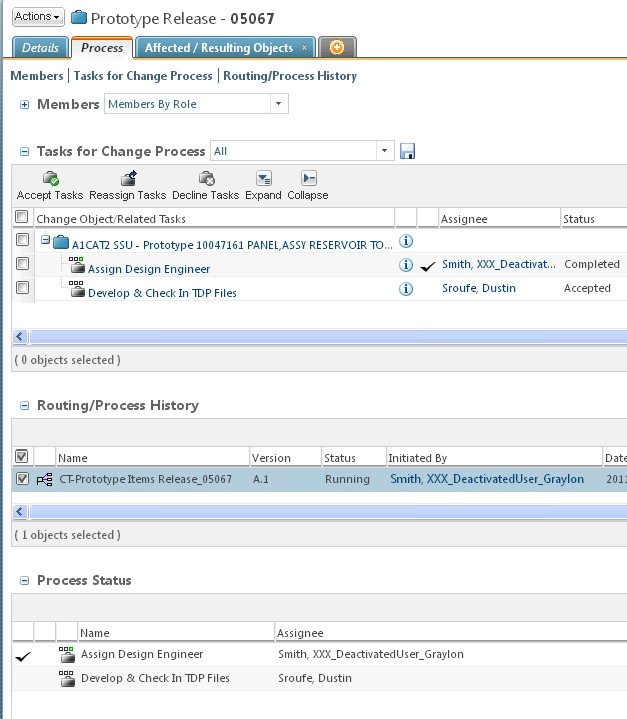Click the Reassign Tasks icon
This screenshot has height=719, width=627.
point(128,179)
